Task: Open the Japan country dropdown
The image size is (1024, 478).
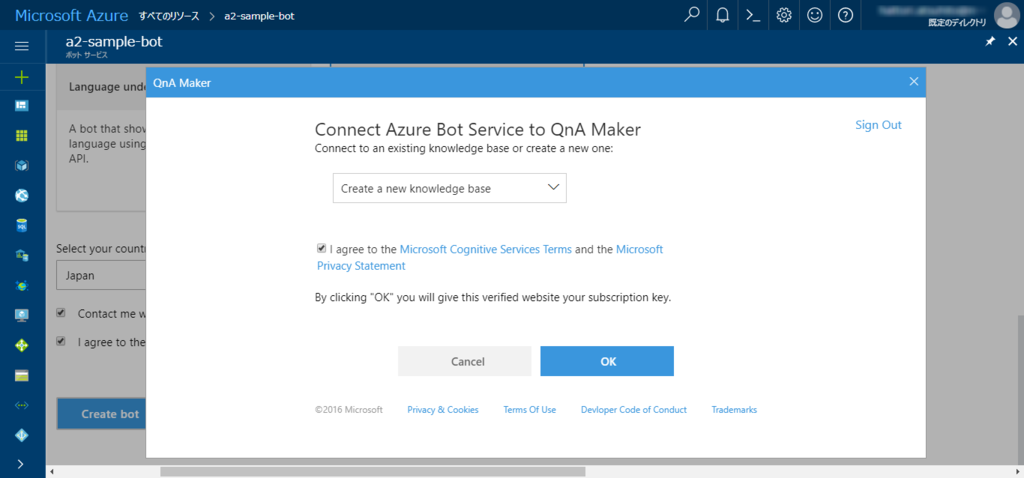Action: click(100, 276)
